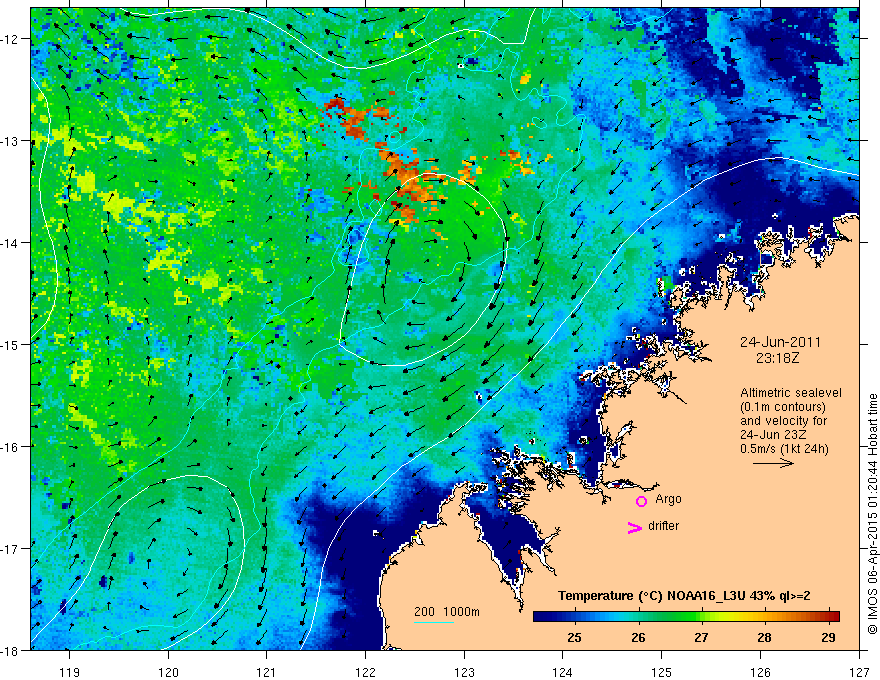This screenshot has height=680, width=880.
Task: Click the 0.5m/s velocity scale arrow
Action: [773, 463]
